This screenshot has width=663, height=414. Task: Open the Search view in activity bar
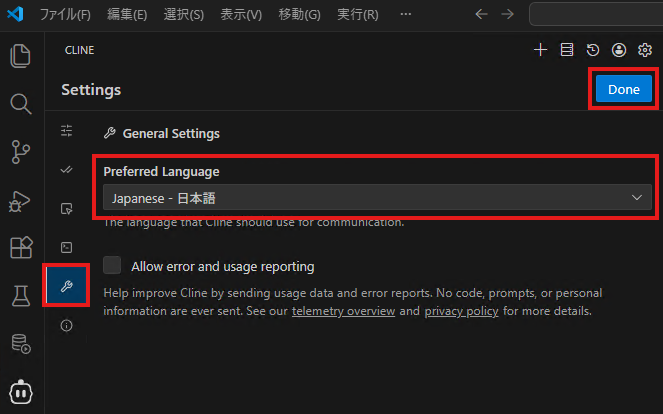[x=20, y=104]
